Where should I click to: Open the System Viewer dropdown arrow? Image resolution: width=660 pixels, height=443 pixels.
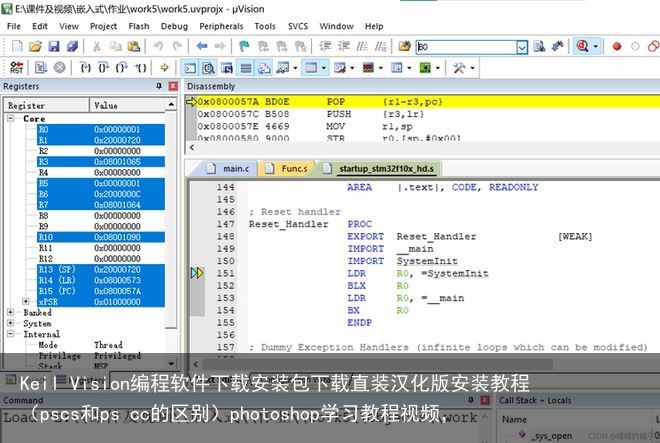tap(438, 68)
